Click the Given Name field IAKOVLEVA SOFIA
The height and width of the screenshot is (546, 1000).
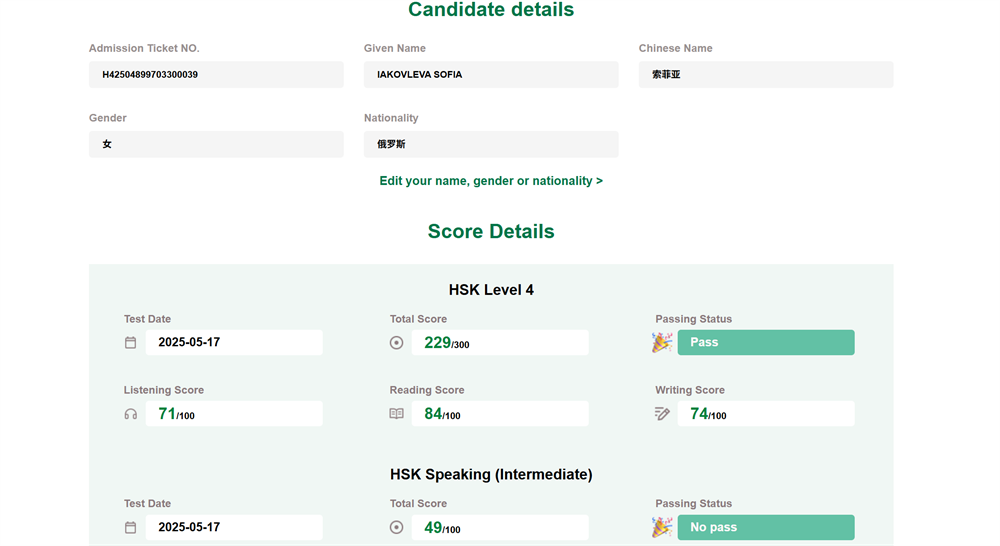(x=491, y=75)
